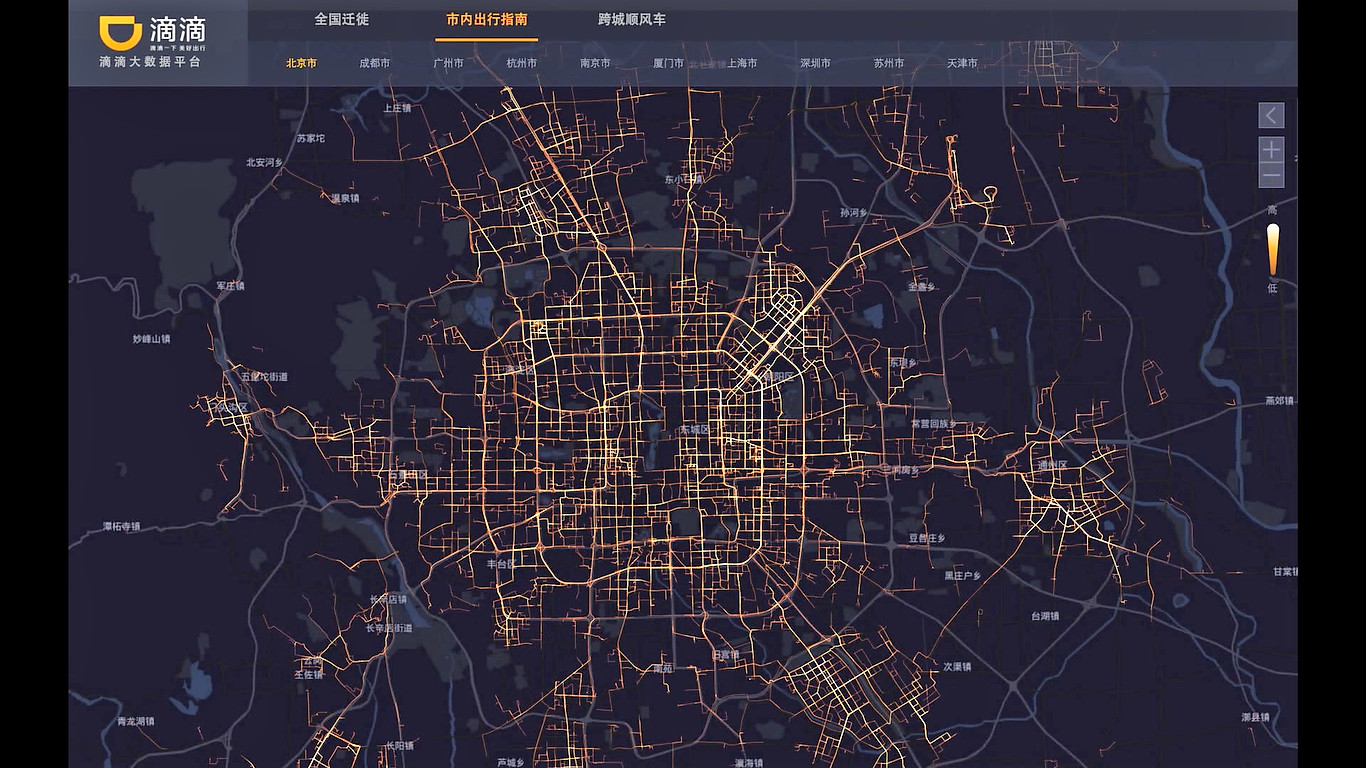Screen dimensions: 1366x768
Task: Click the 瀛海镇 map label
Action: pos(749,762)
